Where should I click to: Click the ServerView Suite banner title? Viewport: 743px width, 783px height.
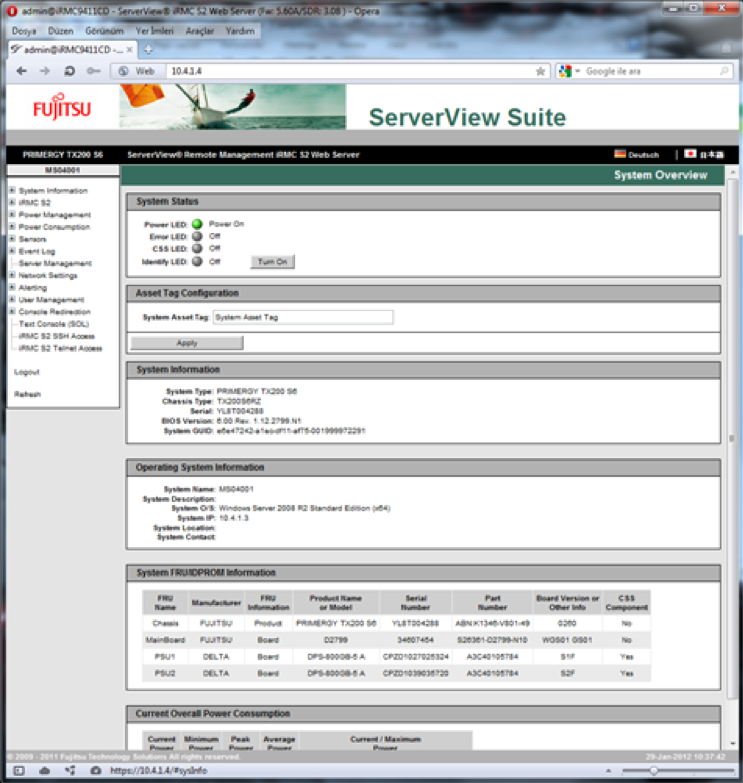[x=467, y=117]
